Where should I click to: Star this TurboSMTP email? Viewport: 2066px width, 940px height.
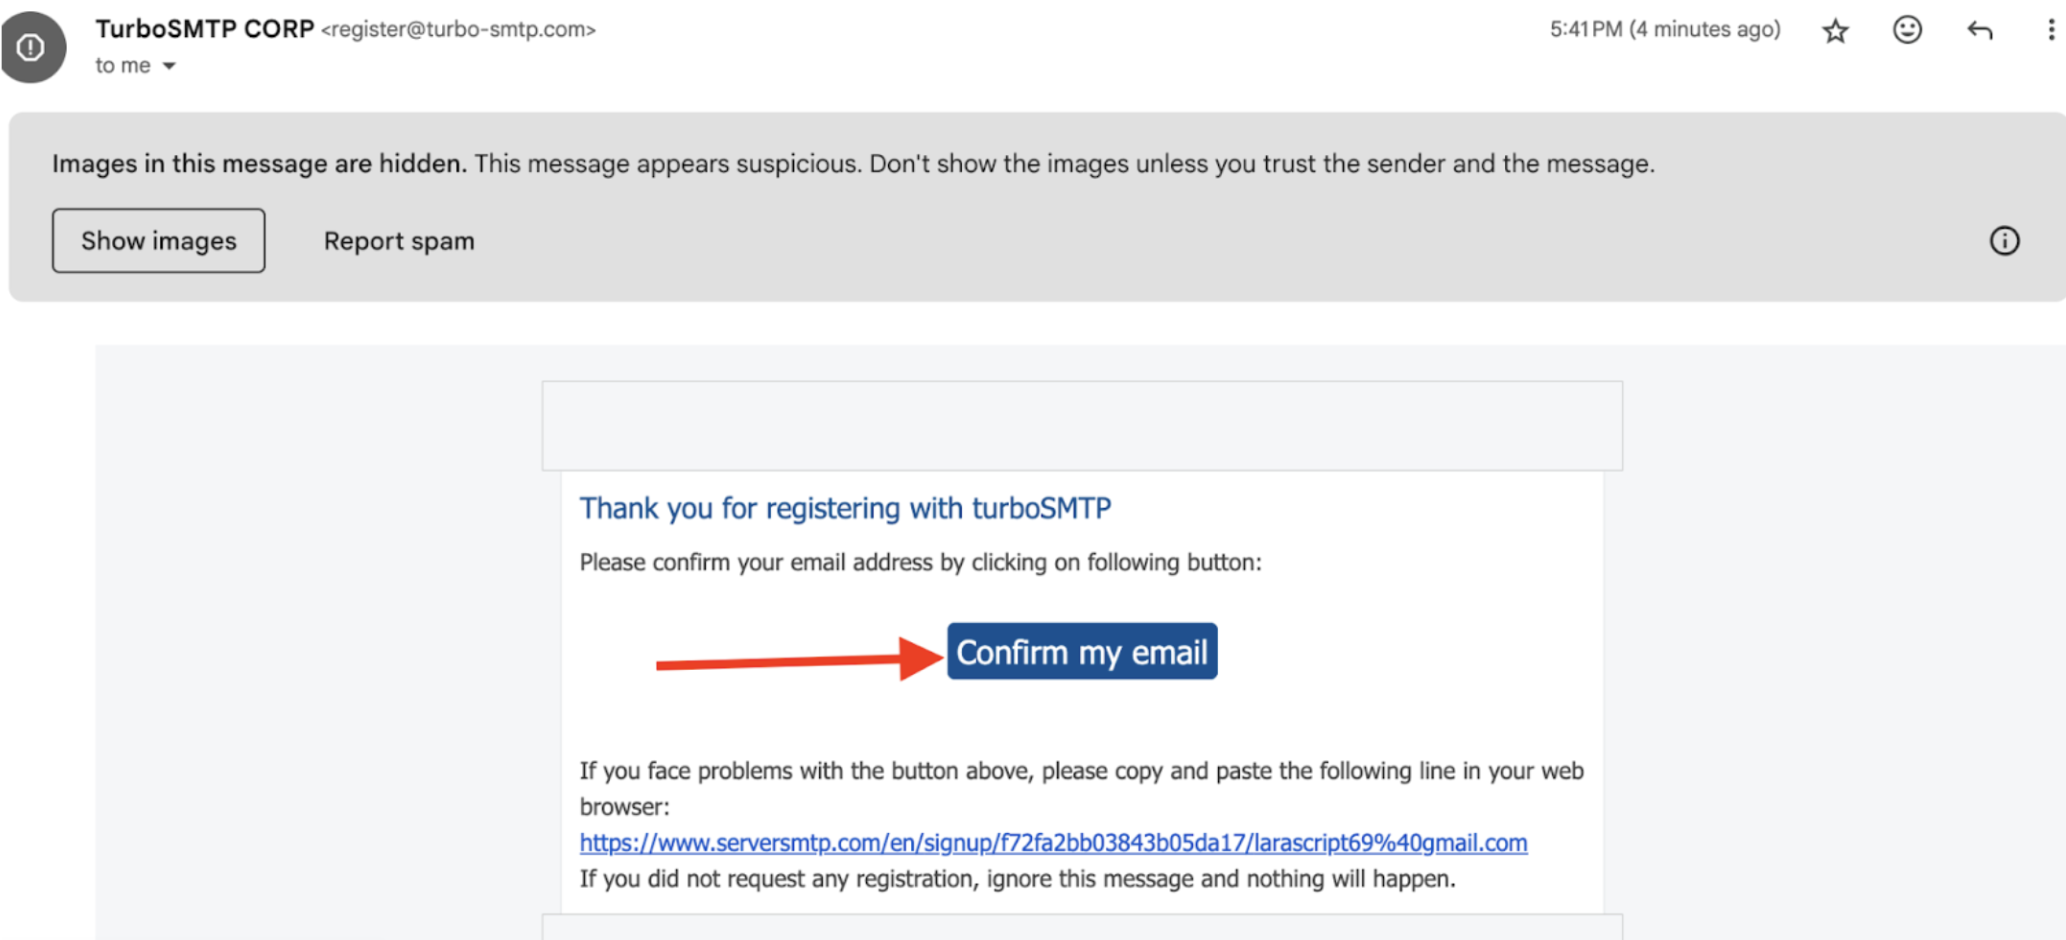pos(1835,31)
